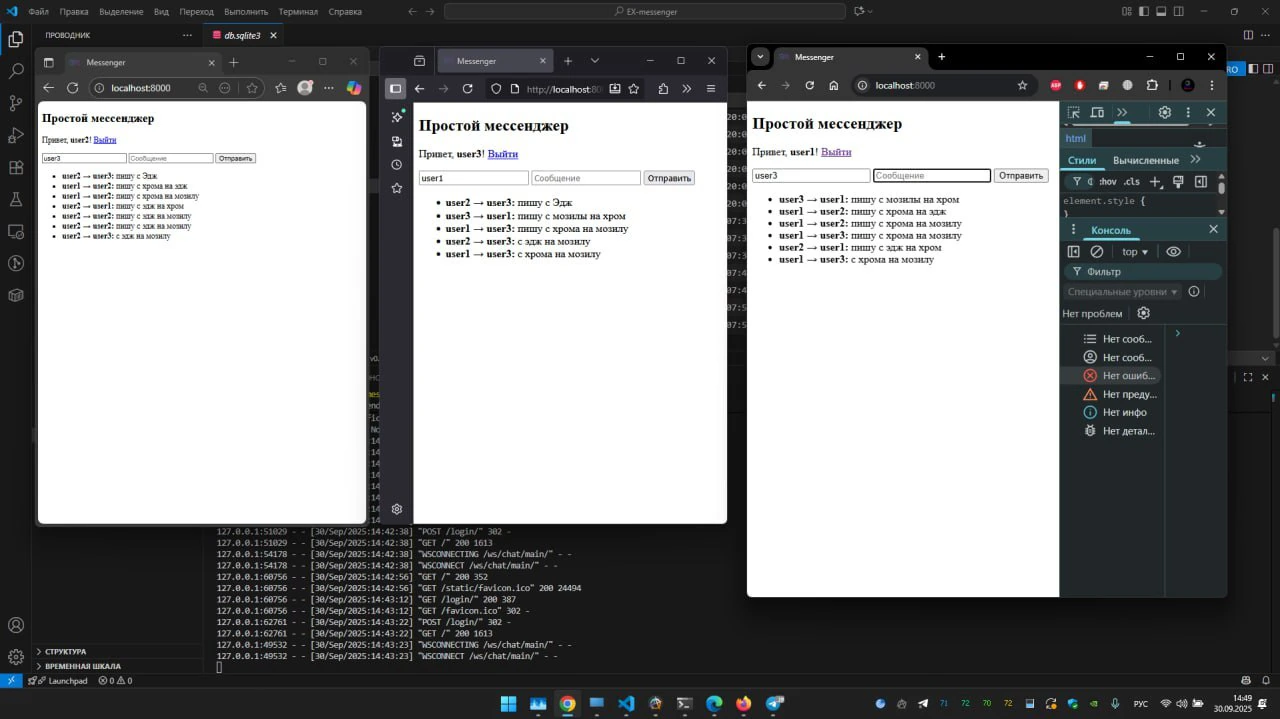
Task: Open the VS Code Search view
Action: [x=16, y=71]
